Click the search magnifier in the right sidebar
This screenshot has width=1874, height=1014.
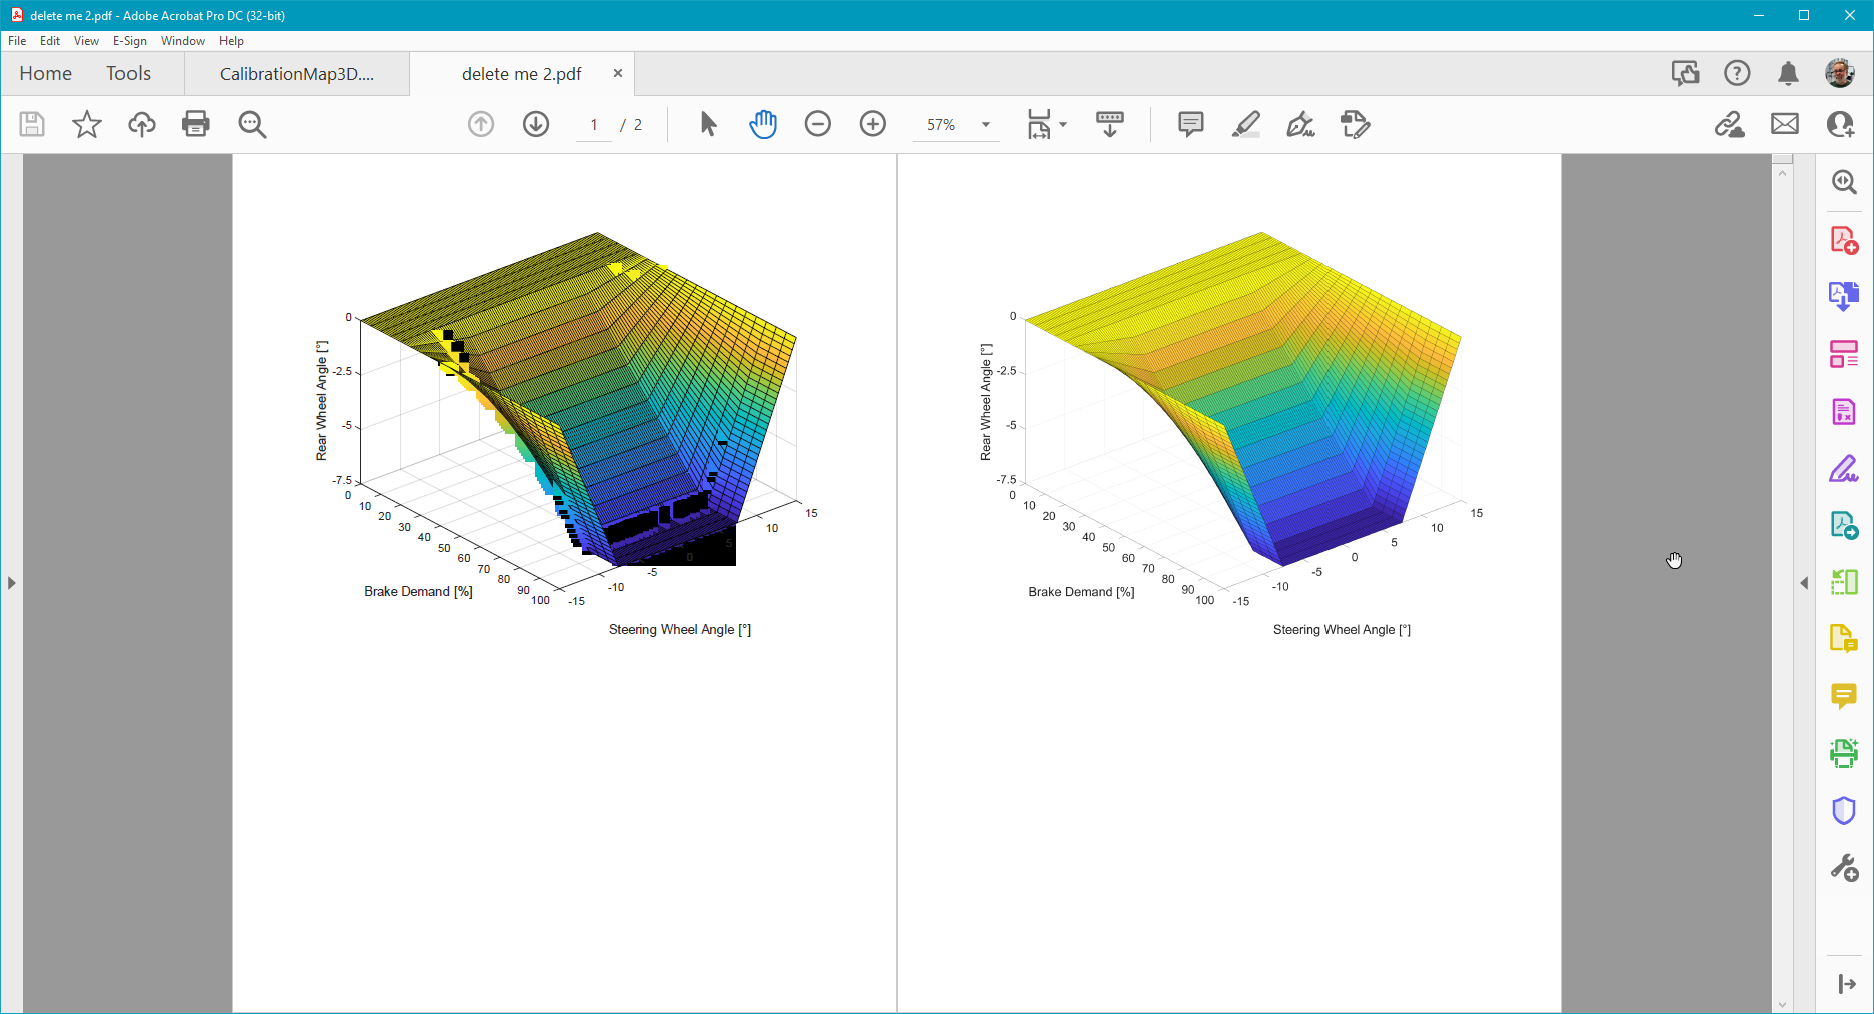pos(1845,182)
